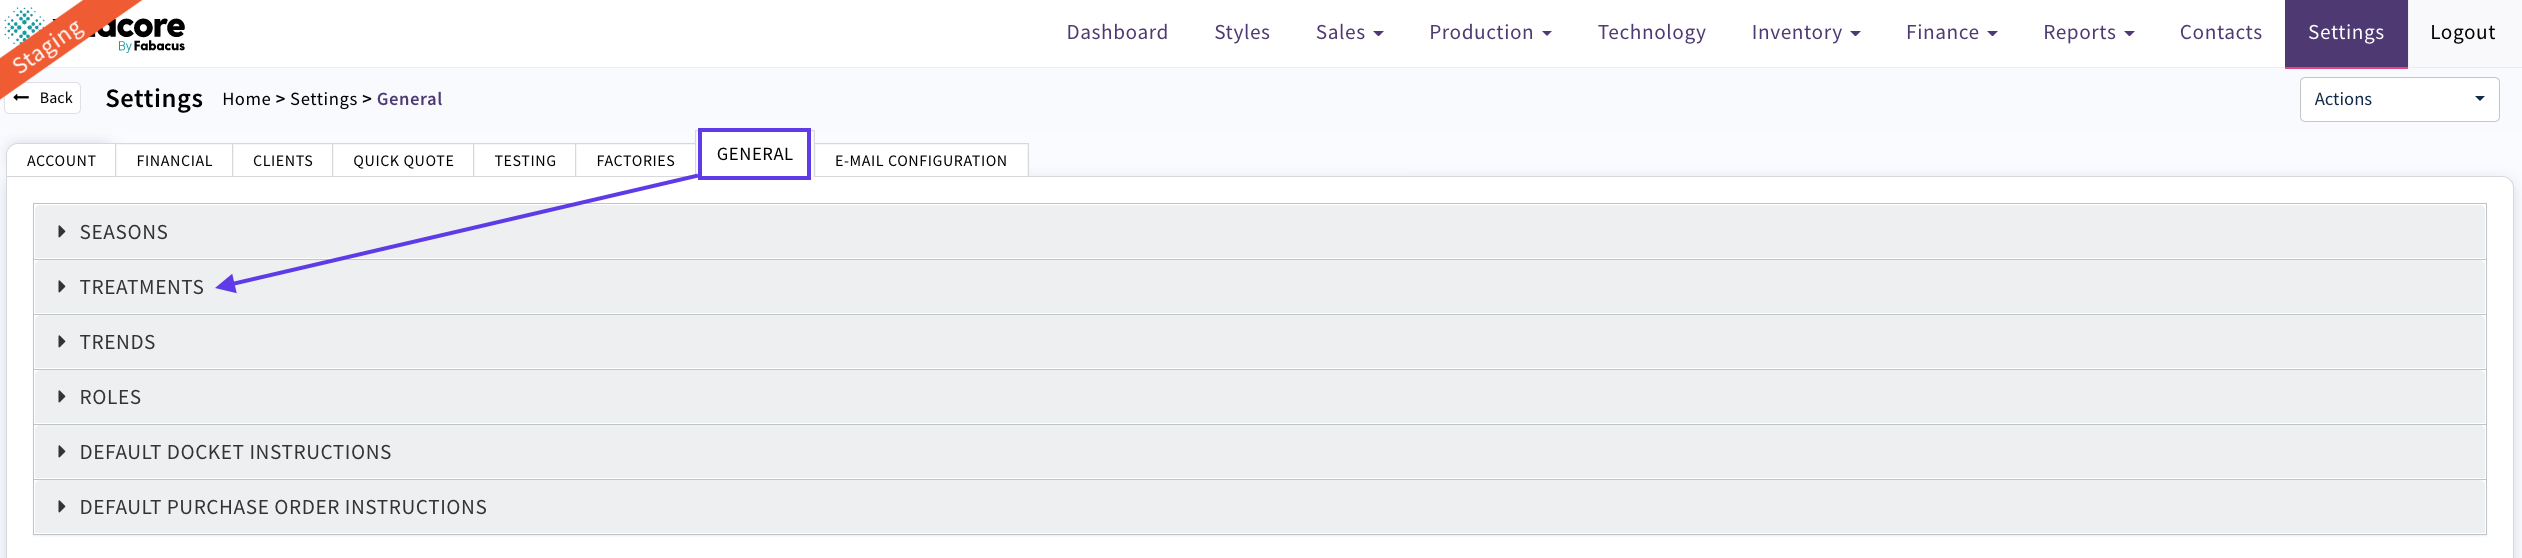Expand Default Docket Instructions section
Viewport: 2522px width, 558px height.
tap(235, 452)
